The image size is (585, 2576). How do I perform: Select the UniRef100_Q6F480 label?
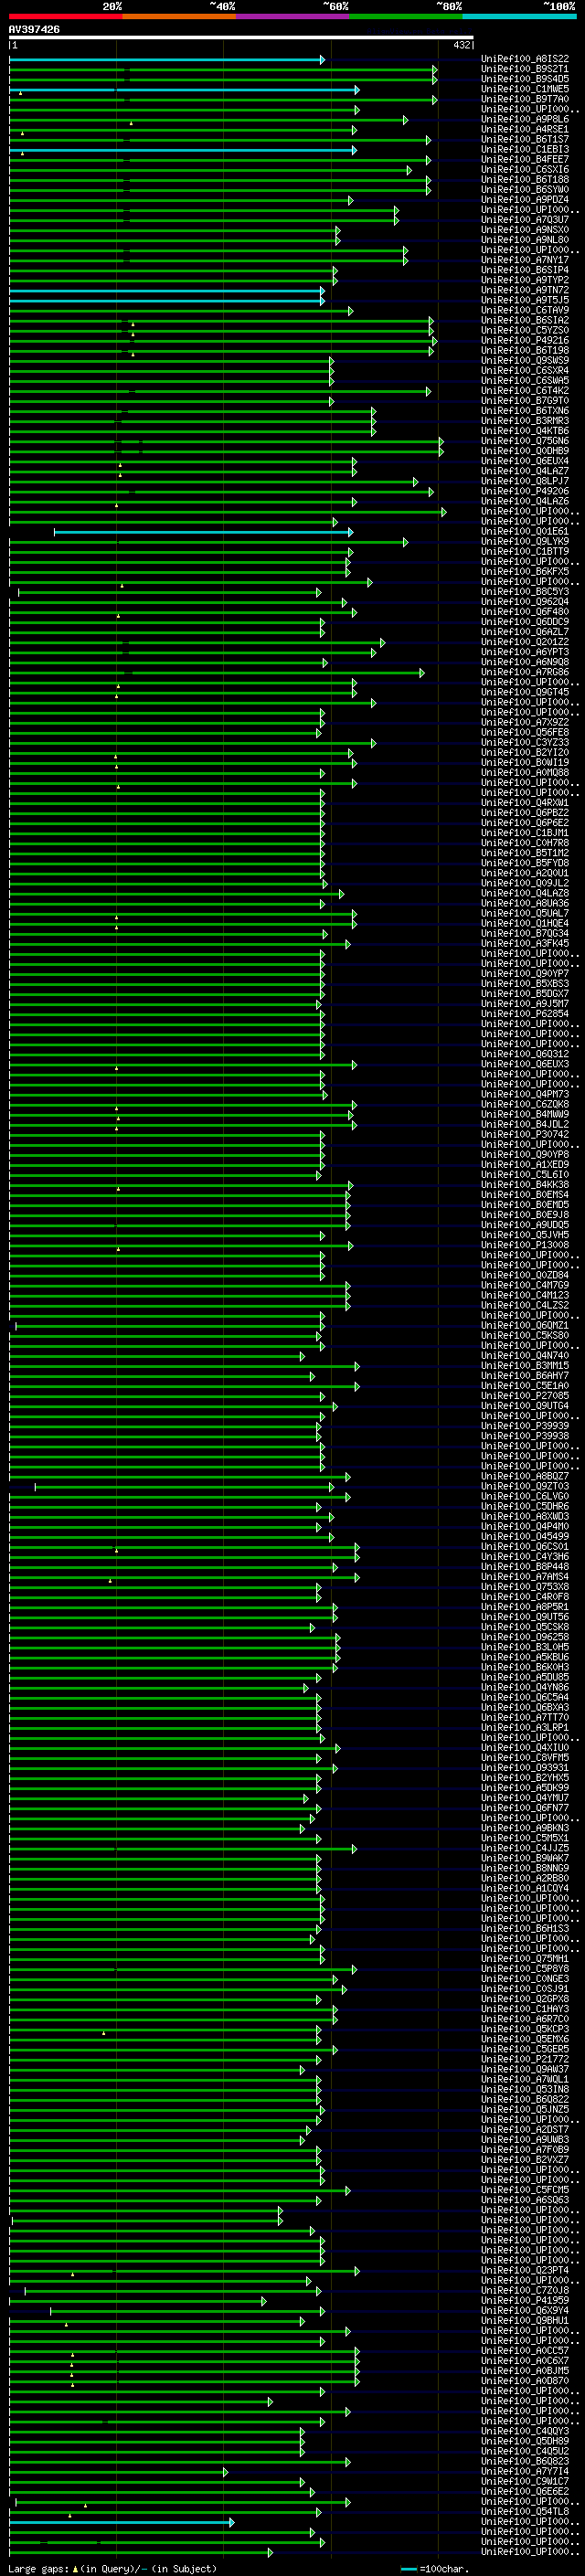(525, 612)
